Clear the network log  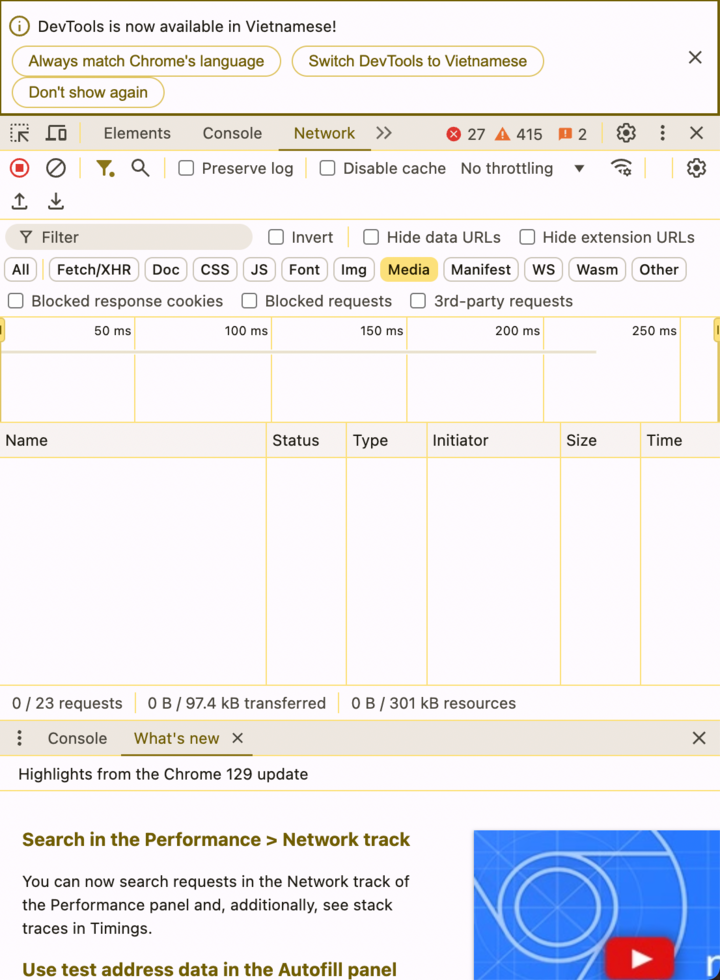tap(56, 168)
